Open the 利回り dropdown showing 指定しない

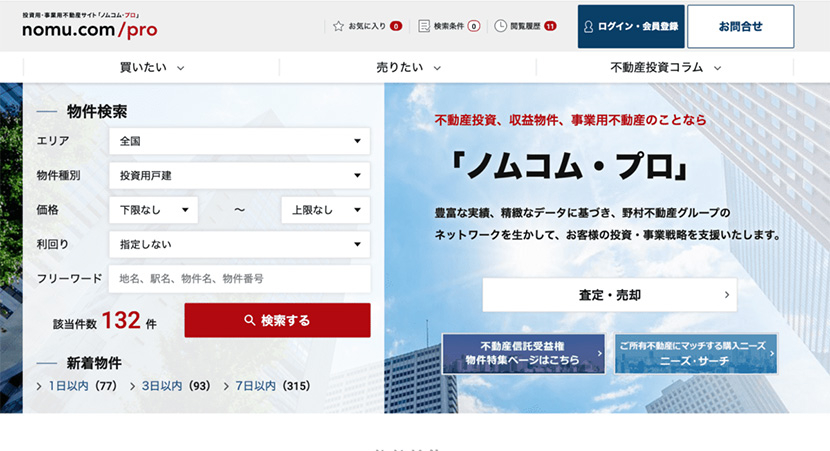[x=239, y=245]
